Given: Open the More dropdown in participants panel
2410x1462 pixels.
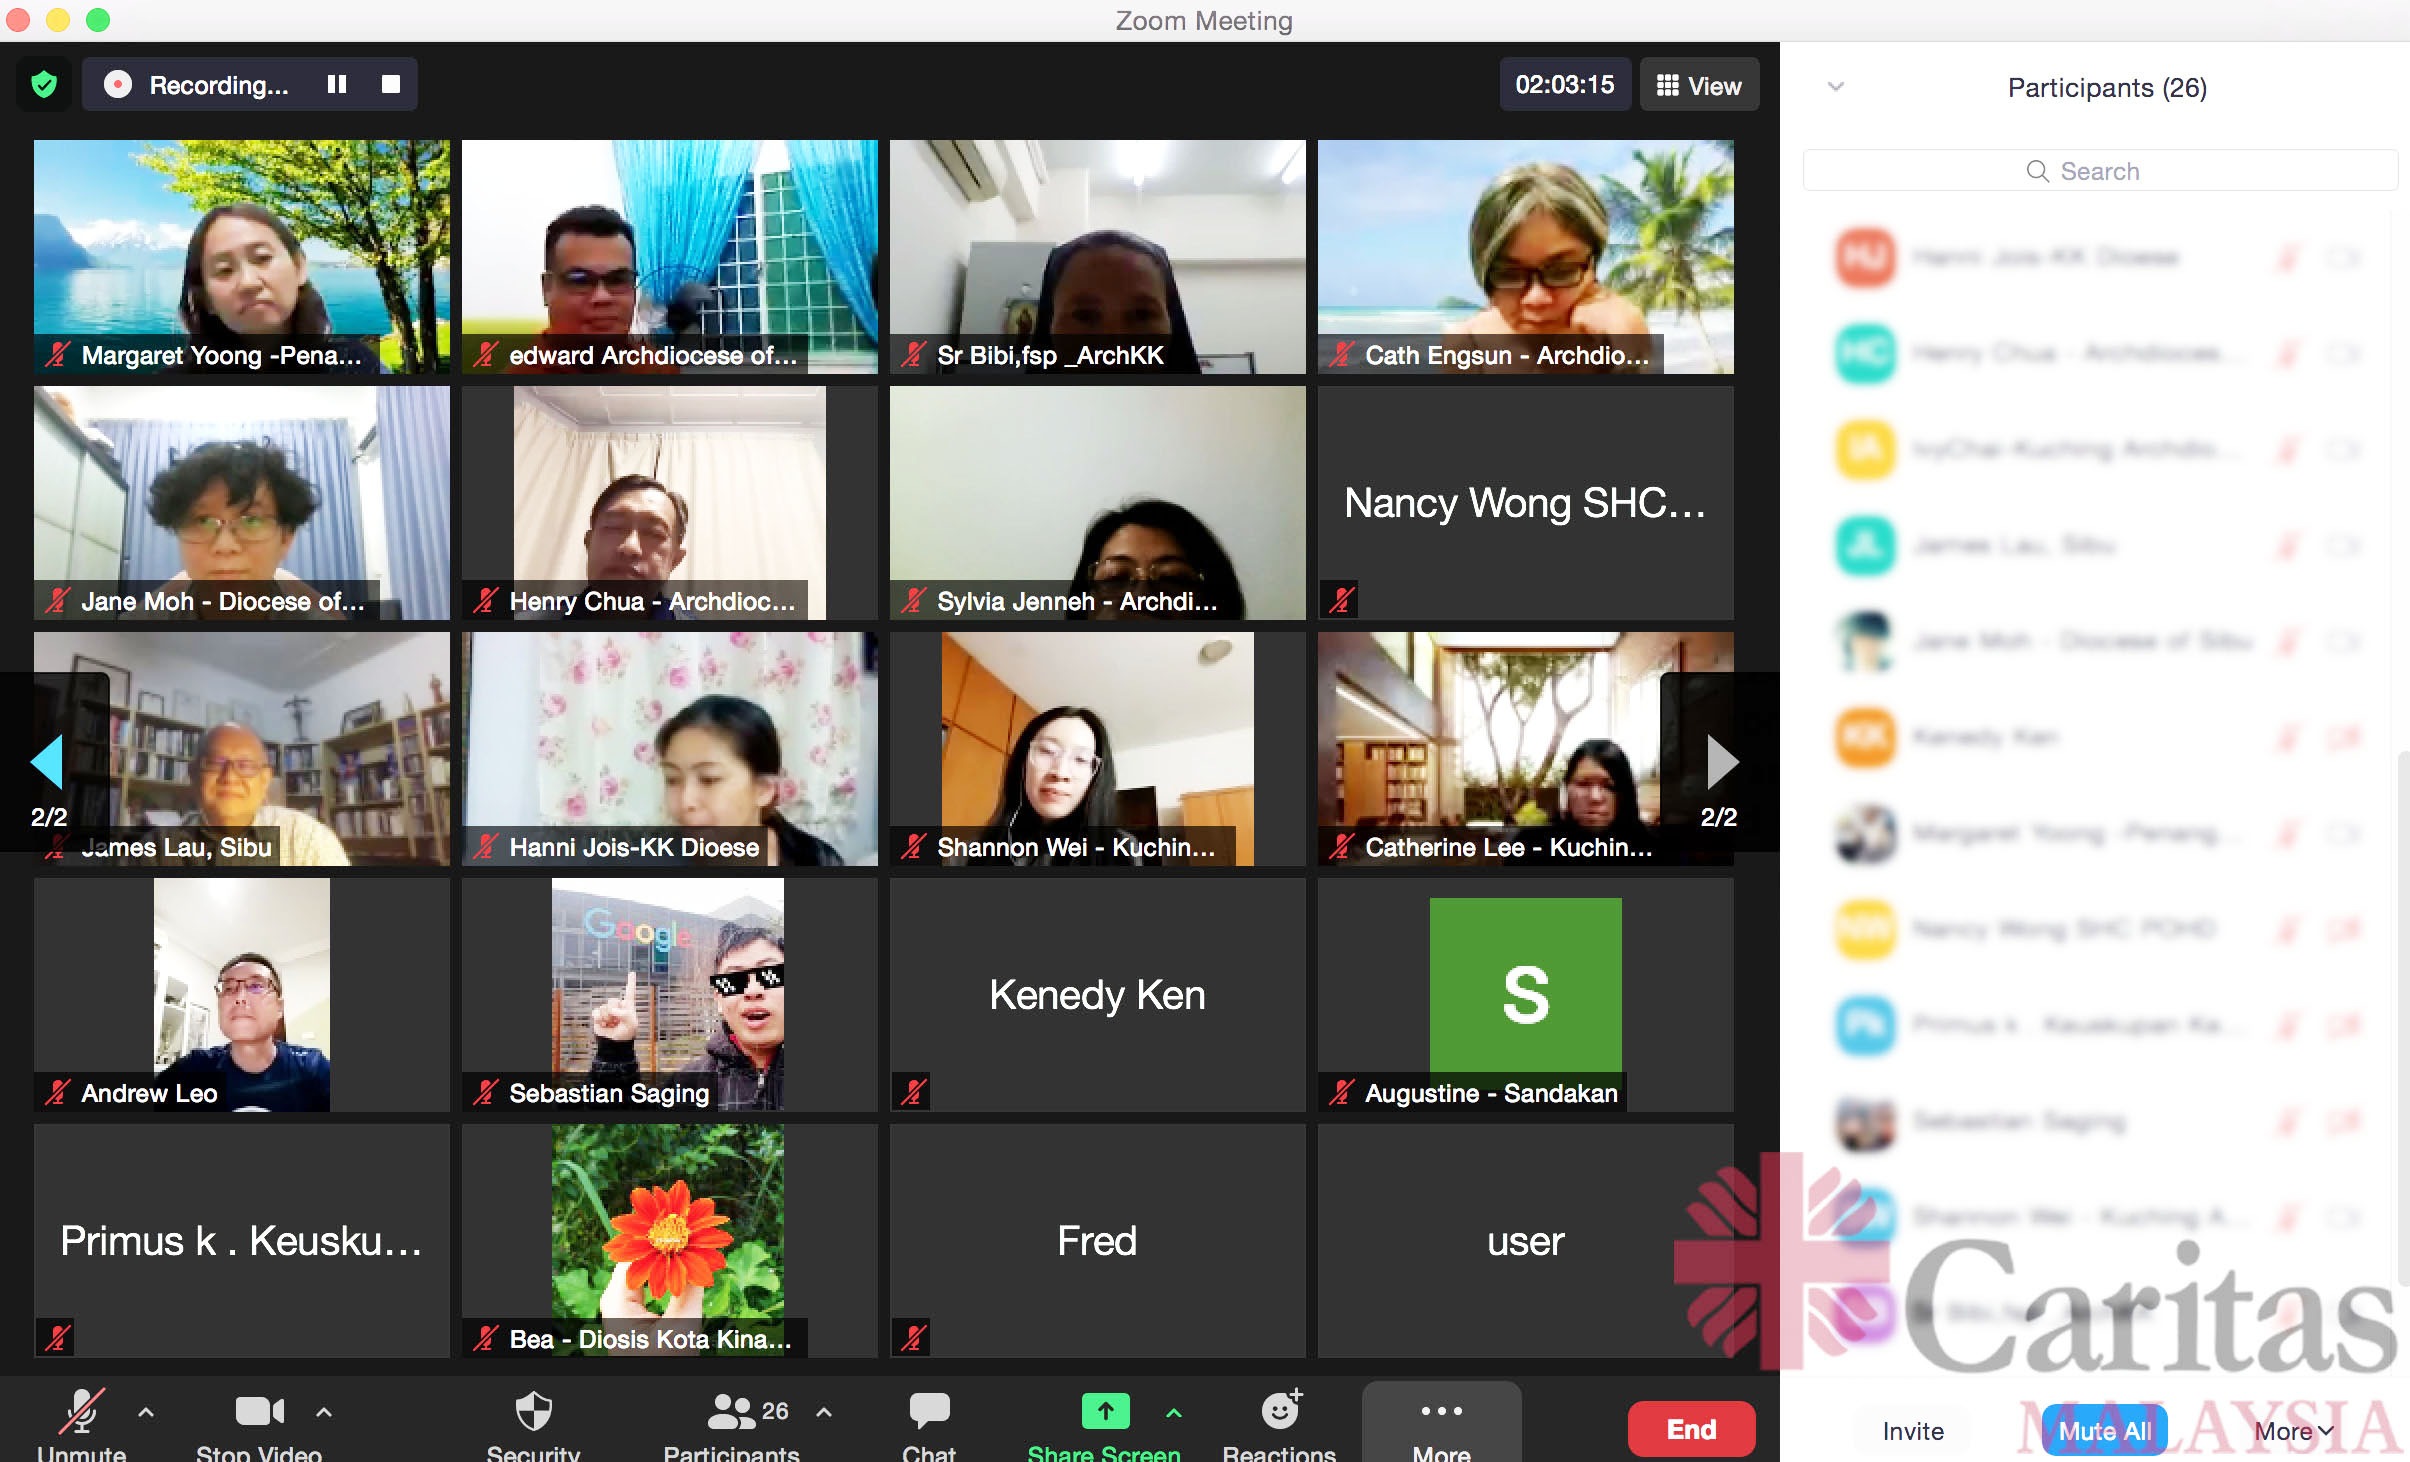Looking at the screenshot, I should click(x=2292, y=1431).
